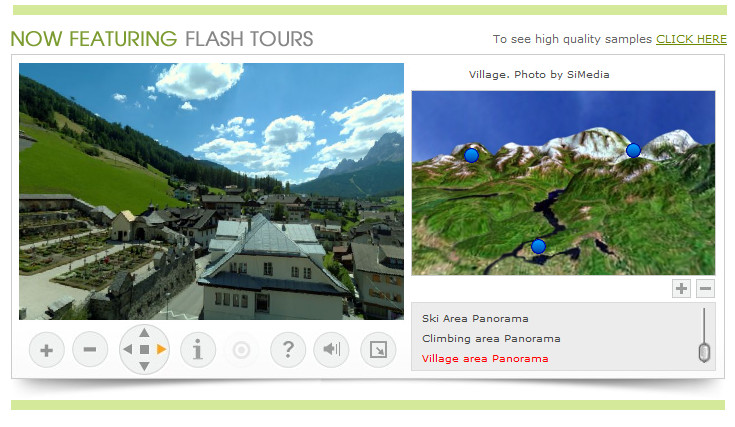Select Village area Panorama in the list
The width and height of the screenshot is (735, 427).
click(x=485, y=359)
